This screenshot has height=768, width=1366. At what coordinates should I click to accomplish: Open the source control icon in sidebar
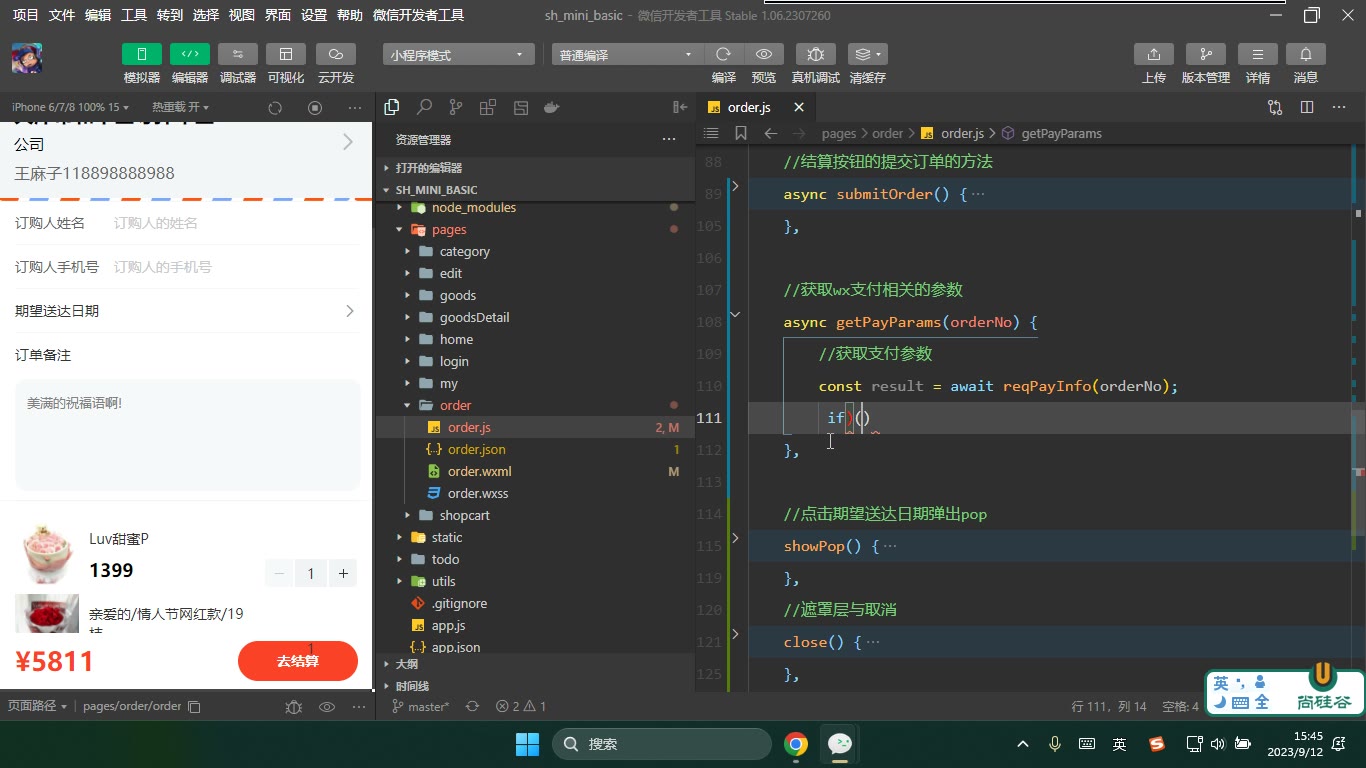coord(456,107)
